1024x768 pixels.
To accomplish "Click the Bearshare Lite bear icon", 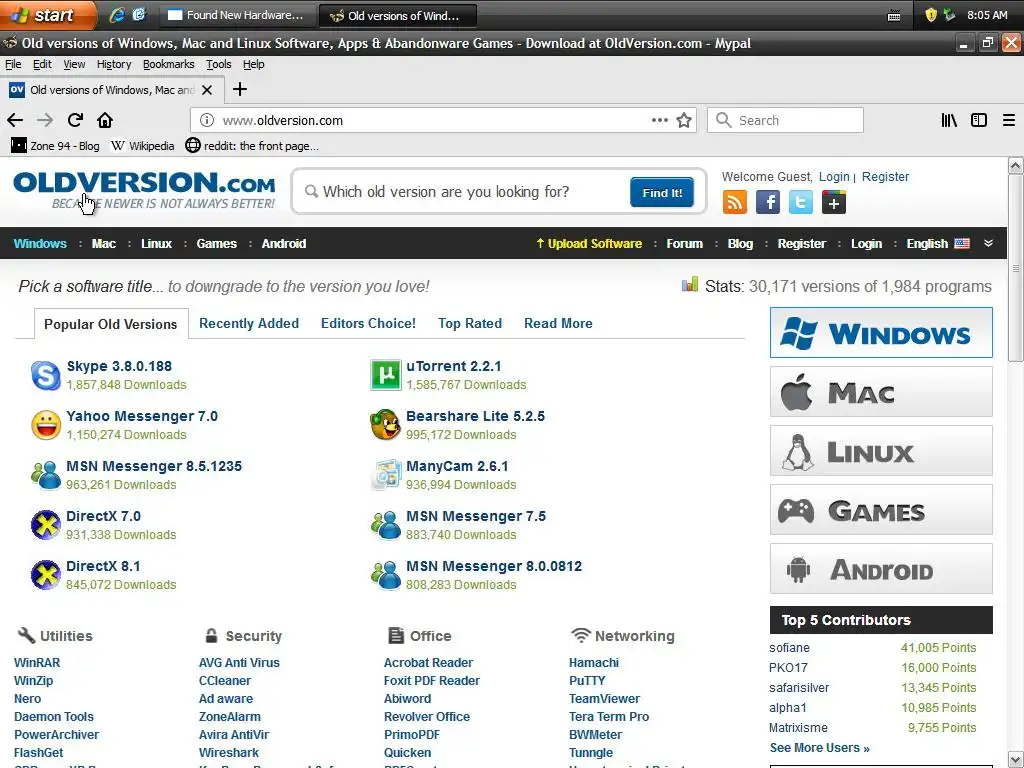I will pyautogui.click(x=386, y=425).
